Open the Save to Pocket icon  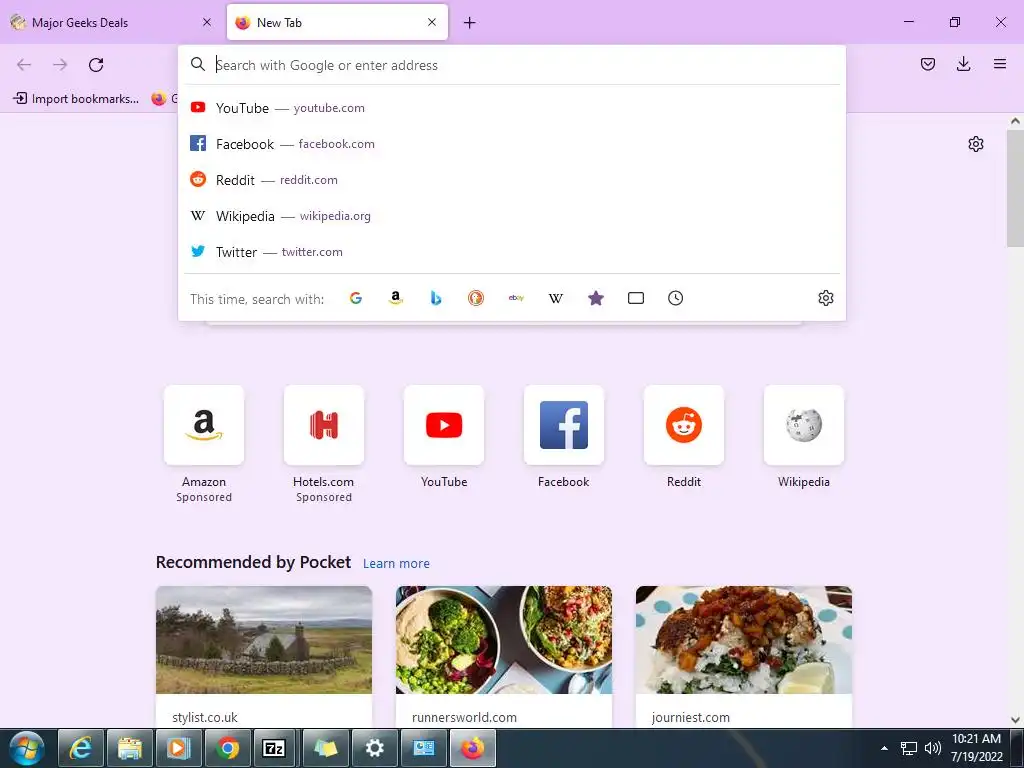[x=928, y=64]
